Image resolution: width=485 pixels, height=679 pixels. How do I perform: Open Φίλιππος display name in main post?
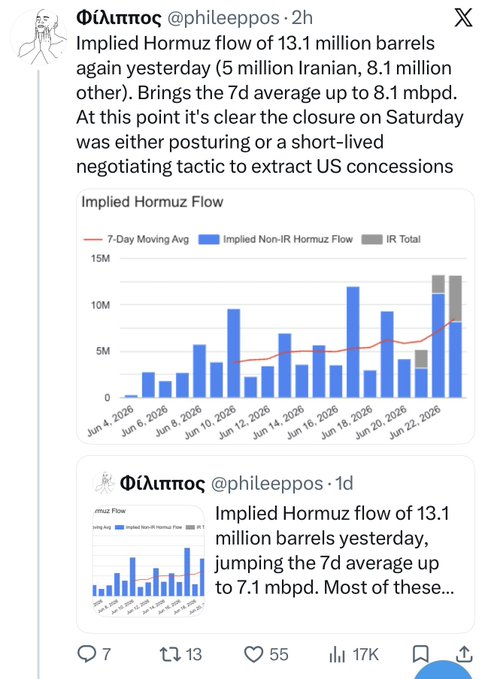[x=118, y=18]
